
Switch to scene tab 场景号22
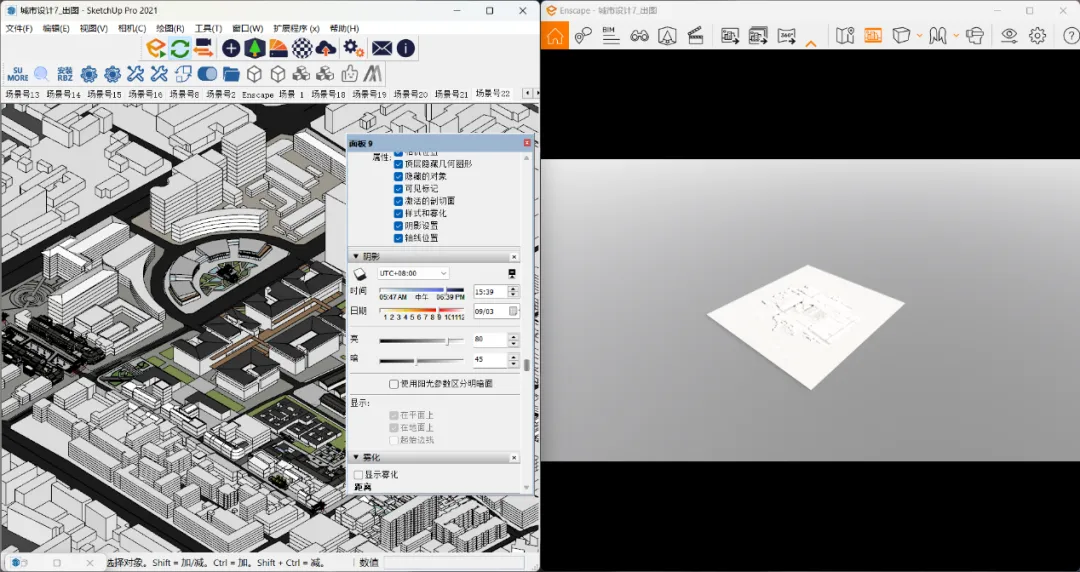pos(493,94)
